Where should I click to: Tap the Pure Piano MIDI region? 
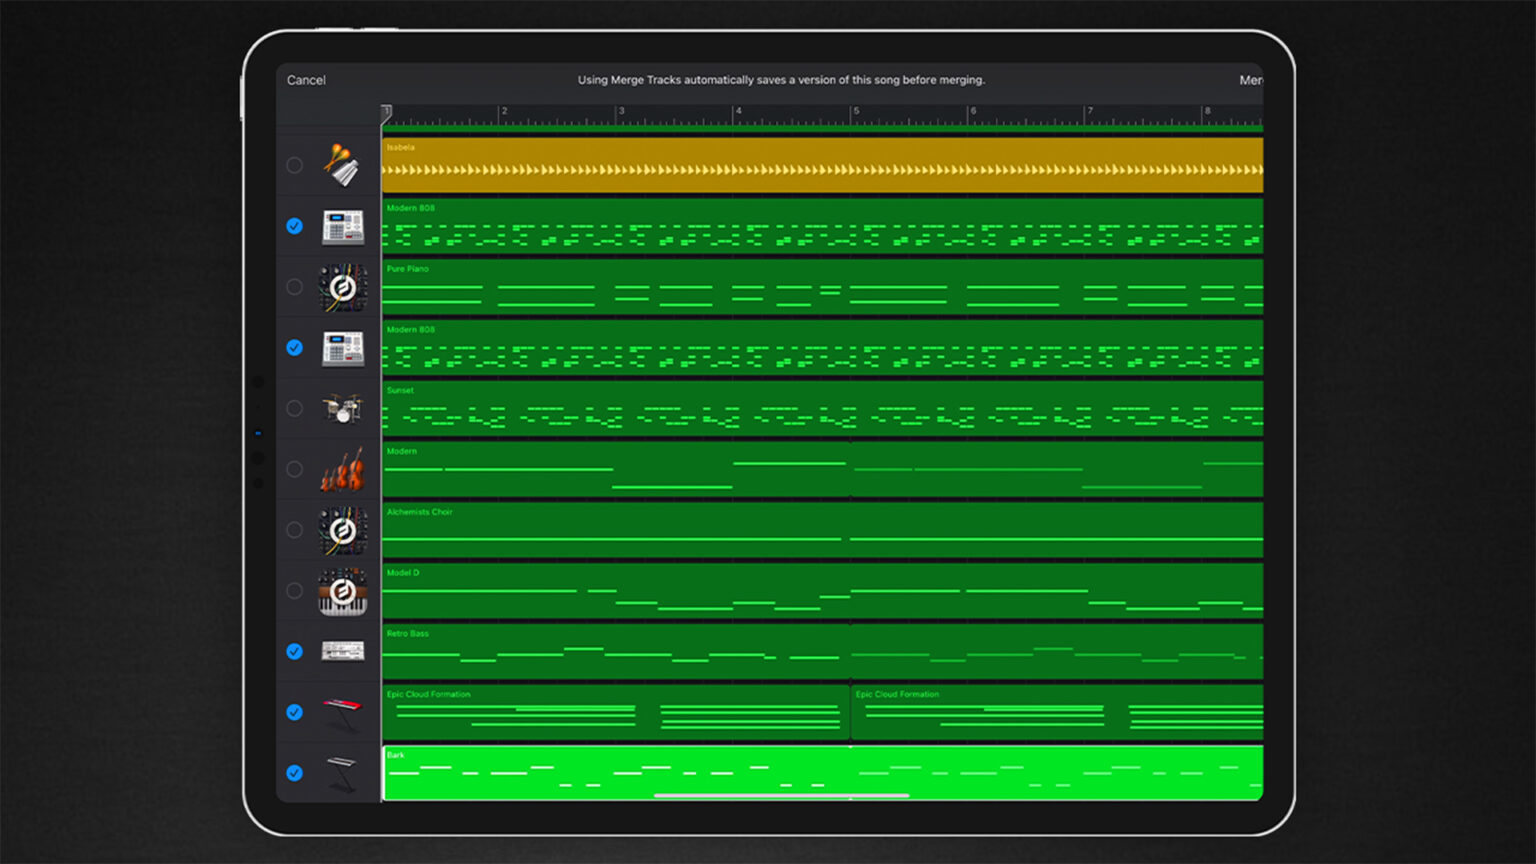(822, 287)
